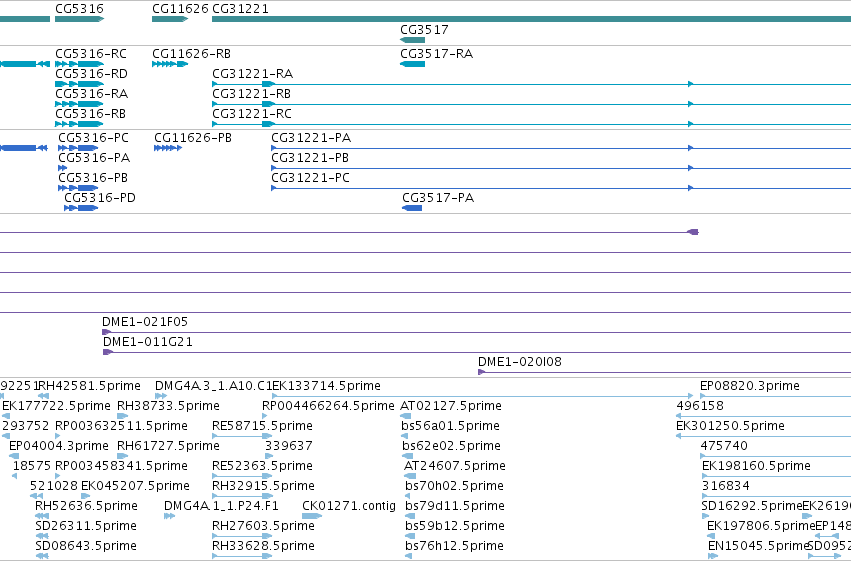
Task: Select EST label bs79d11.5prime
Action: point(455,506)
